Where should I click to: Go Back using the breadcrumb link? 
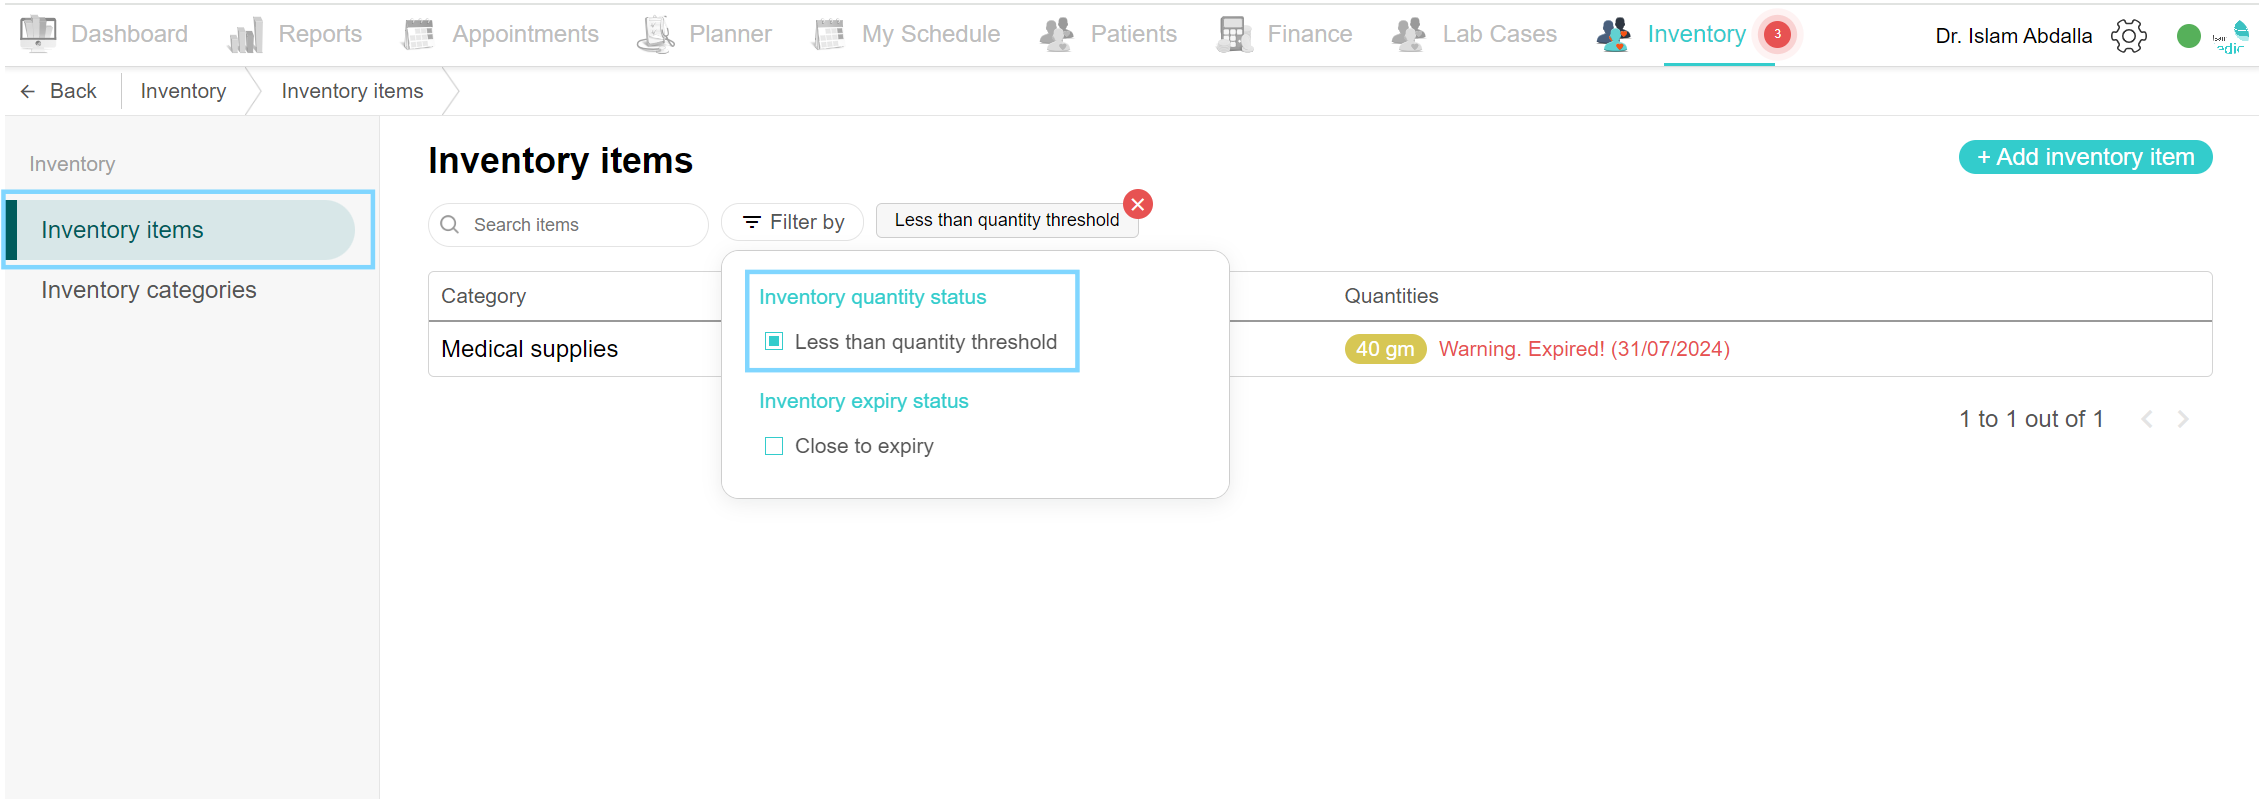(59, 91)
